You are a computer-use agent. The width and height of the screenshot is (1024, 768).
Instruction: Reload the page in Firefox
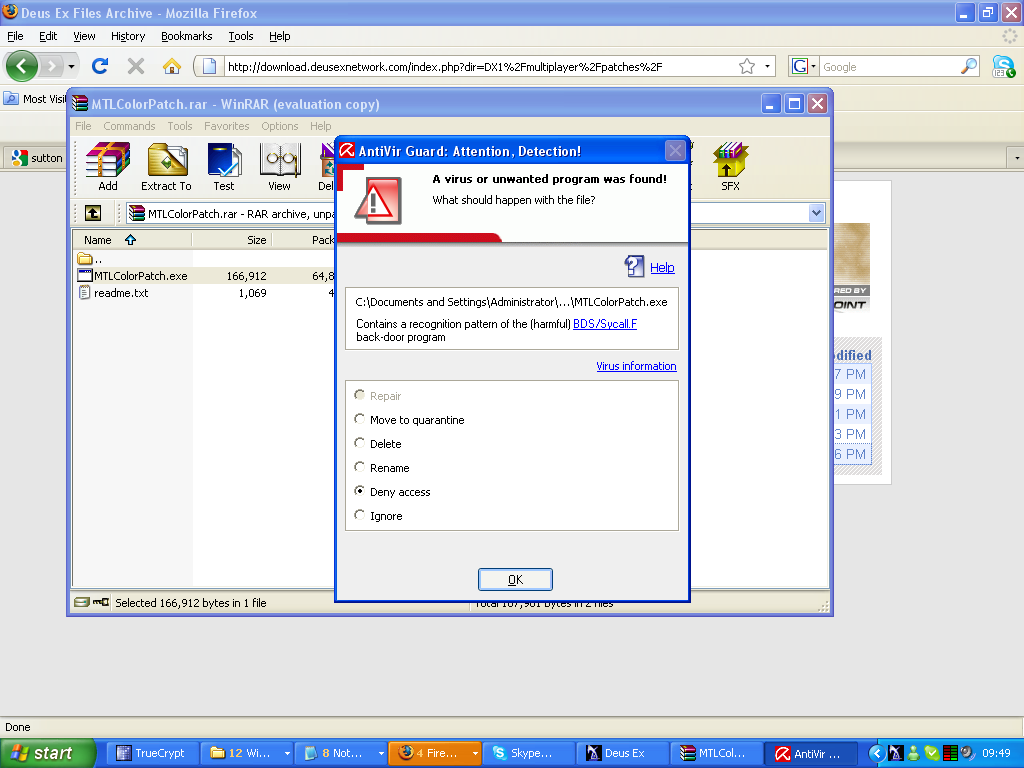tap(100, 66)
